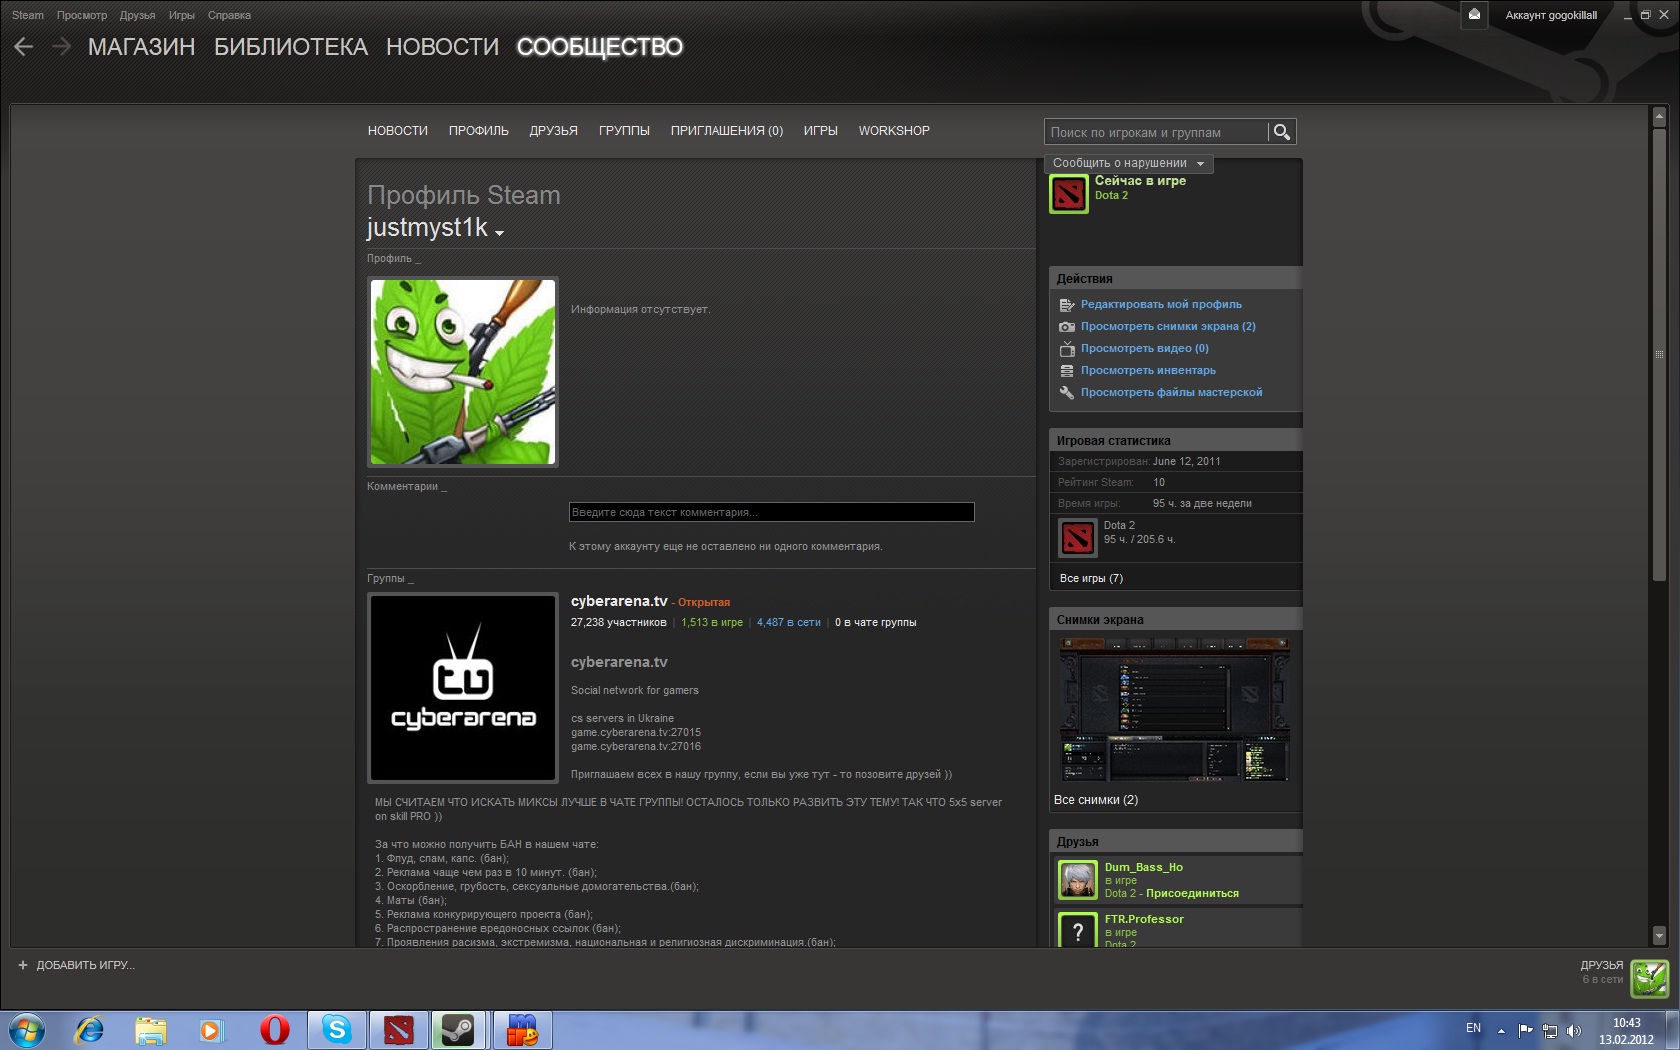Click the inventory stack icon
The width and height of the screenshot is (1680, 1050).
tap(1067, 371)
